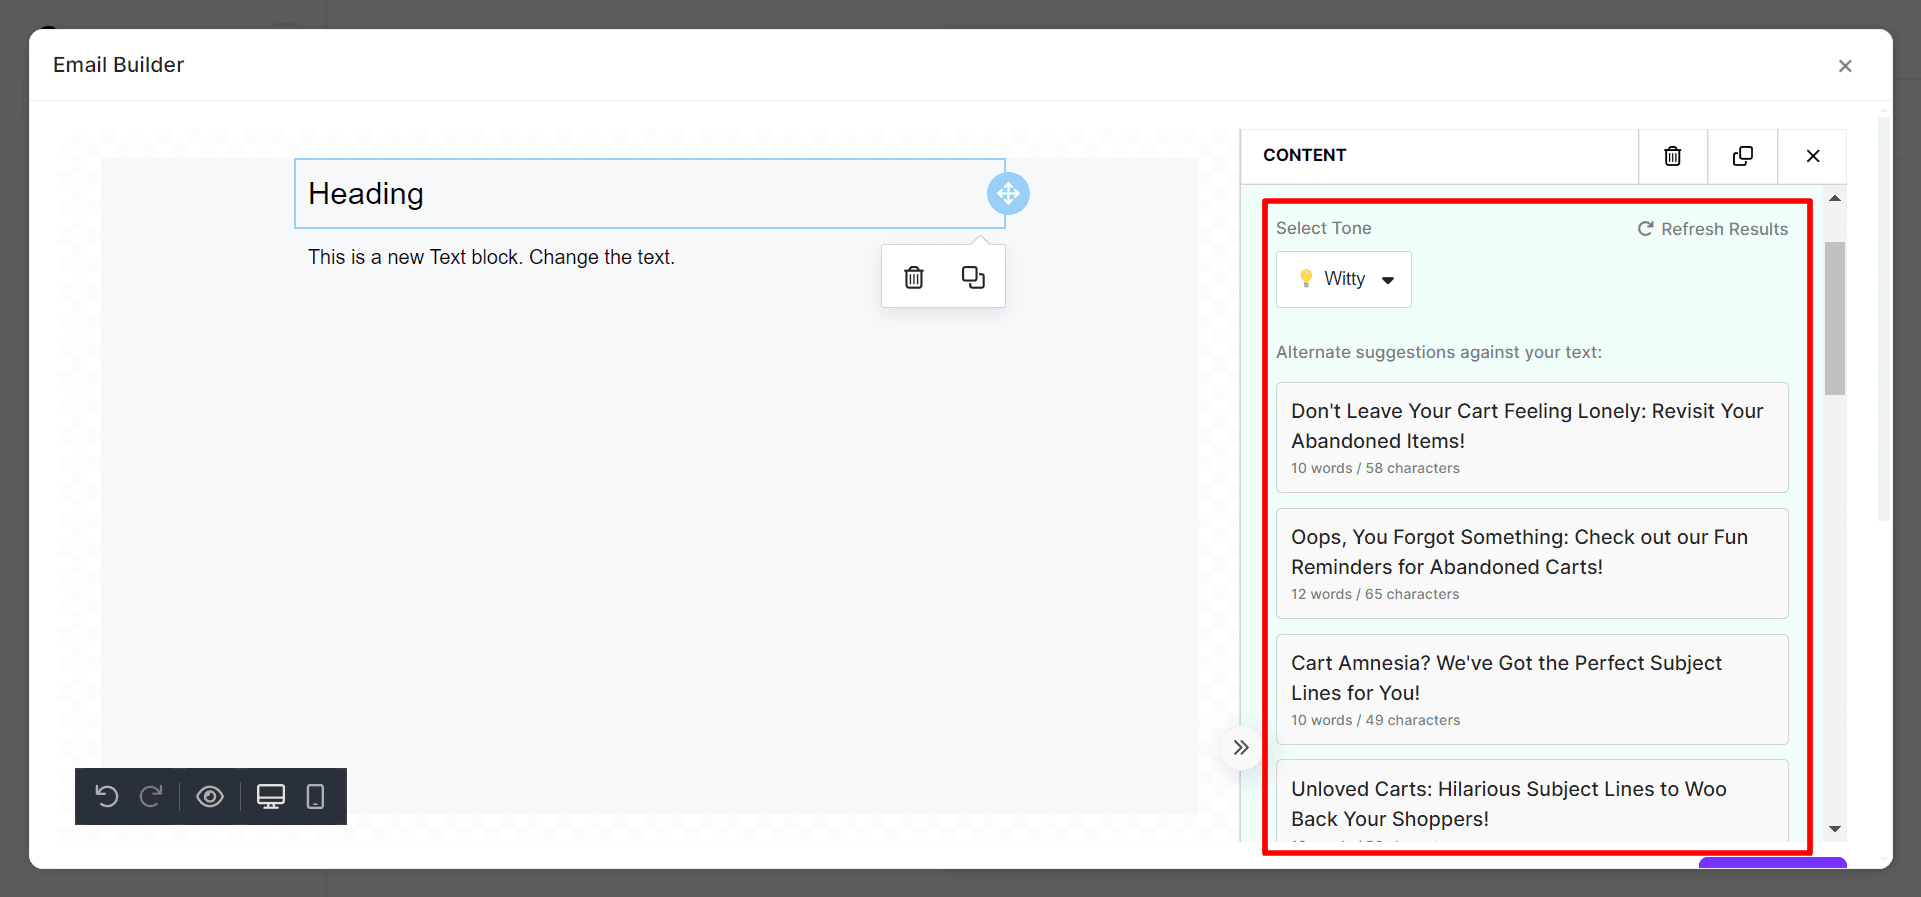Click the floating trash icon below heading
1921x897 pixels.
point(914,277)
